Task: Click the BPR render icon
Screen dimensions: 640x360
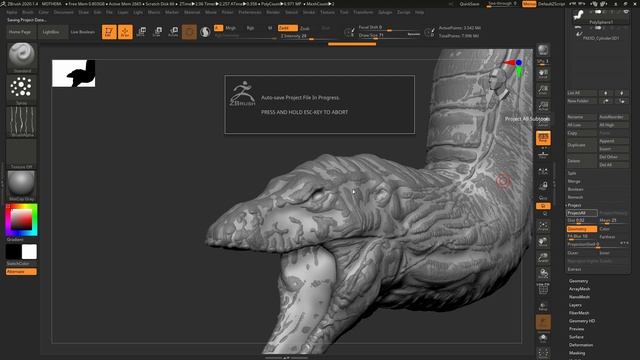Action: pyautogui.click(x=543, y=50)
